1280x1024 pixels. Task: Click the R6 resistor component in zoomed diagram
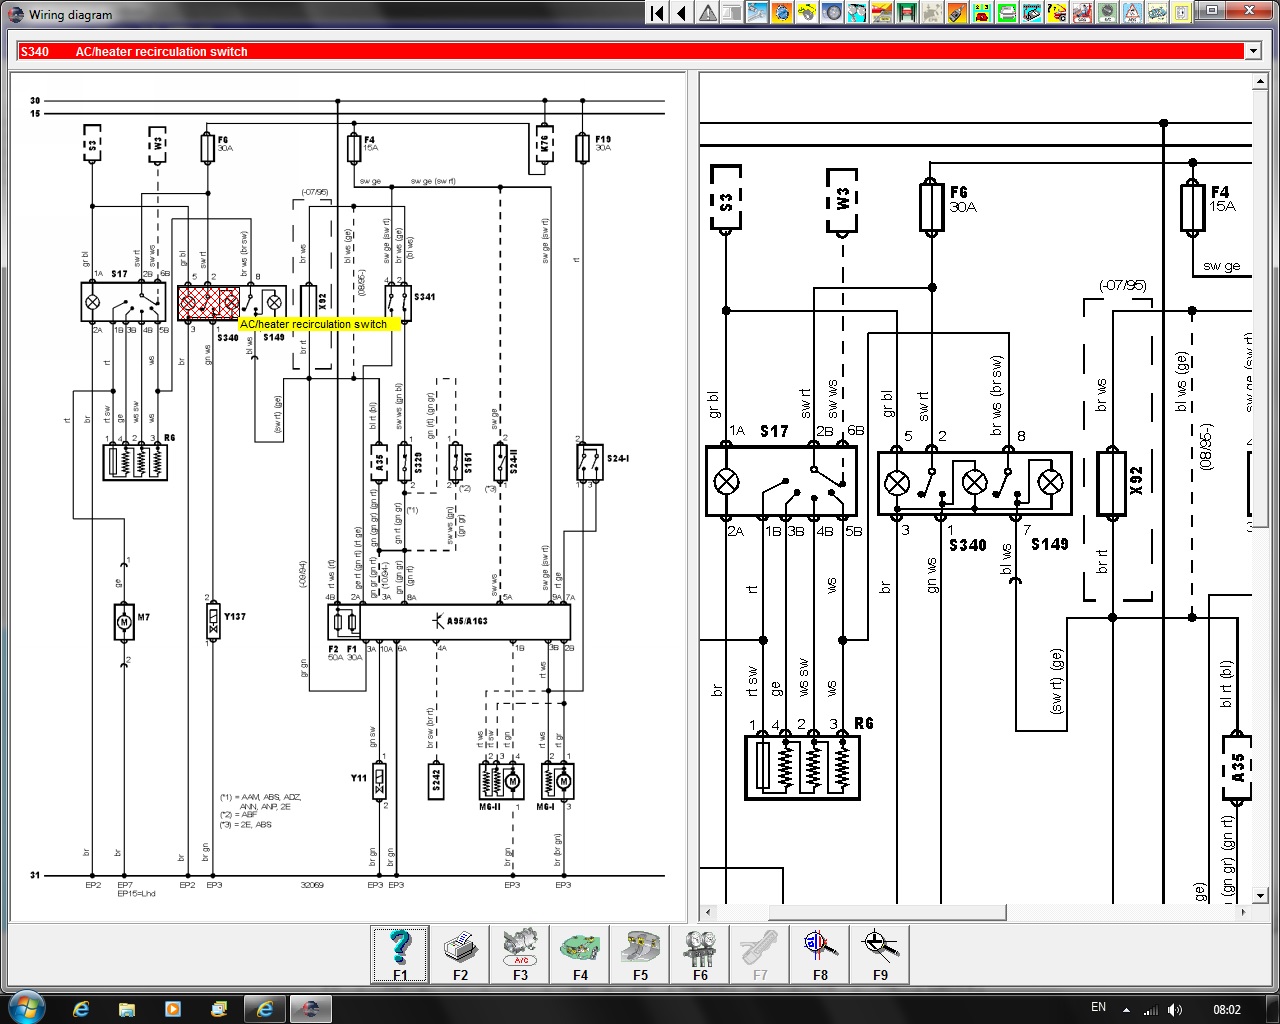tap(802, 767)
